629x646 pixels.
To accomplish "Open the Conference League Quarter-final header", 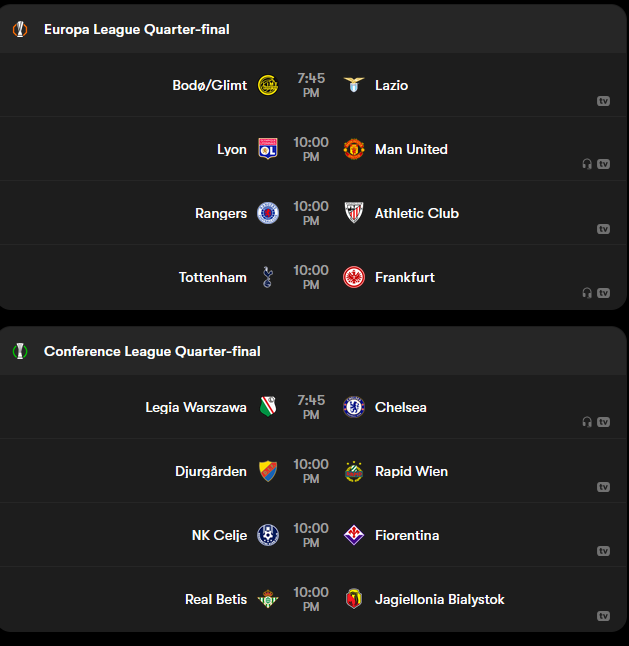I will pyautogui.click(x=152, y=352).
